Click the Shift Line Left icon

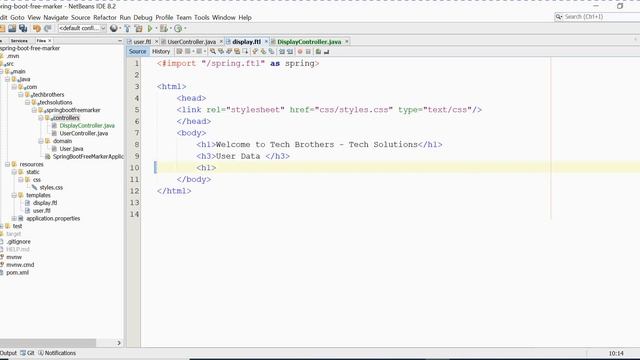click(281, 51)
